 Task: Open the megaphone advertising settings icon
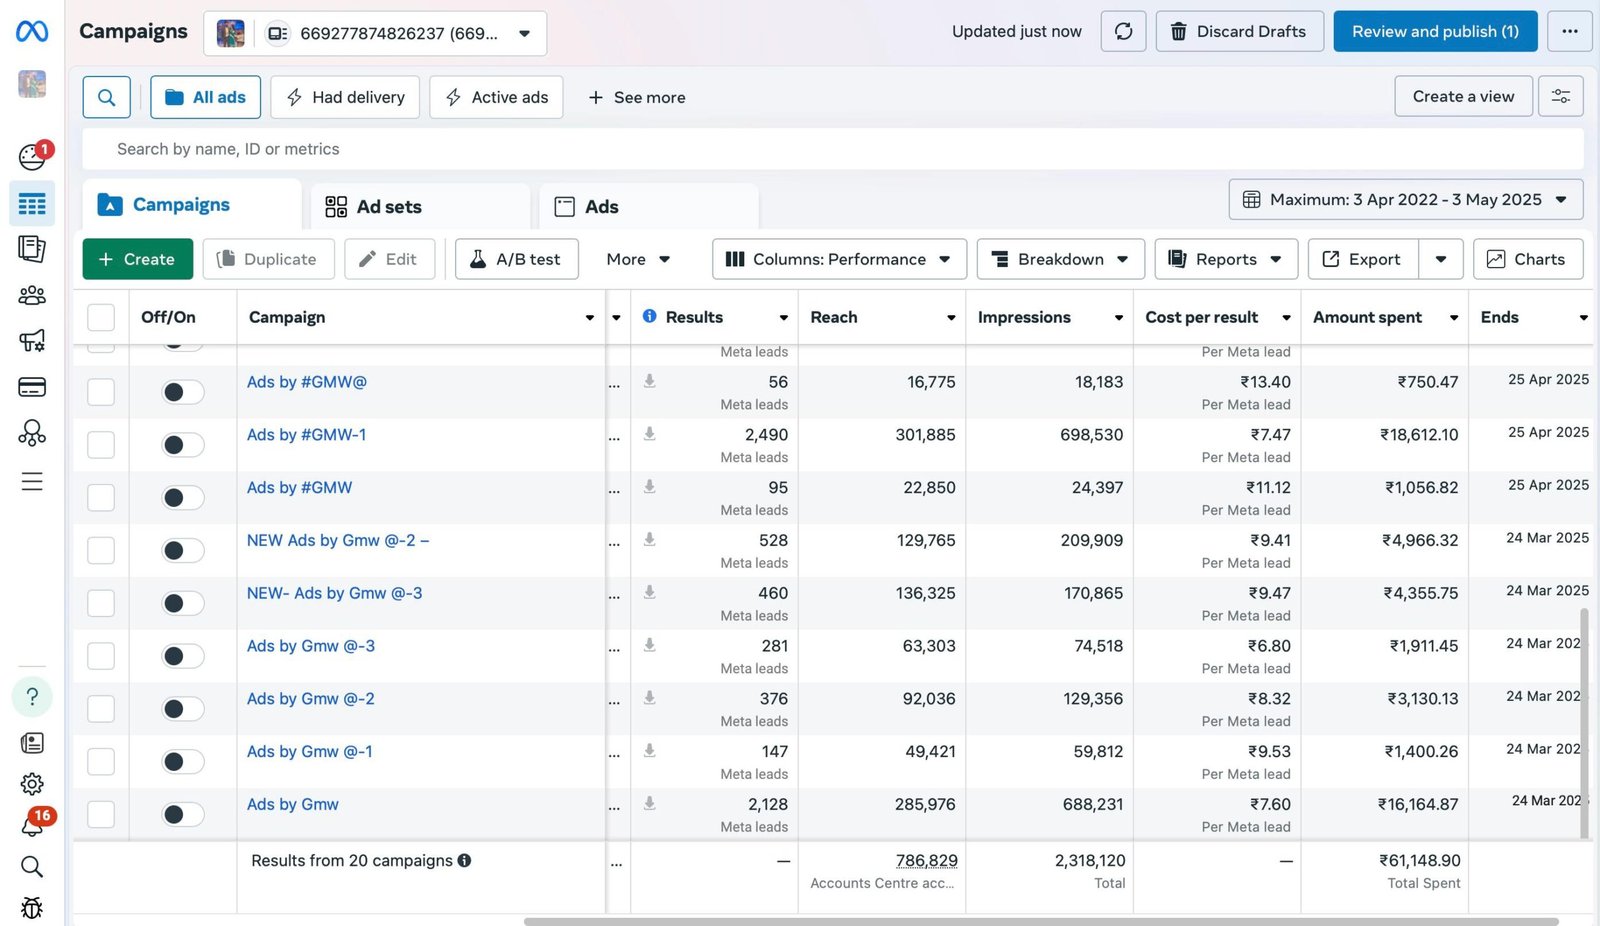click(x=32, y=341)
